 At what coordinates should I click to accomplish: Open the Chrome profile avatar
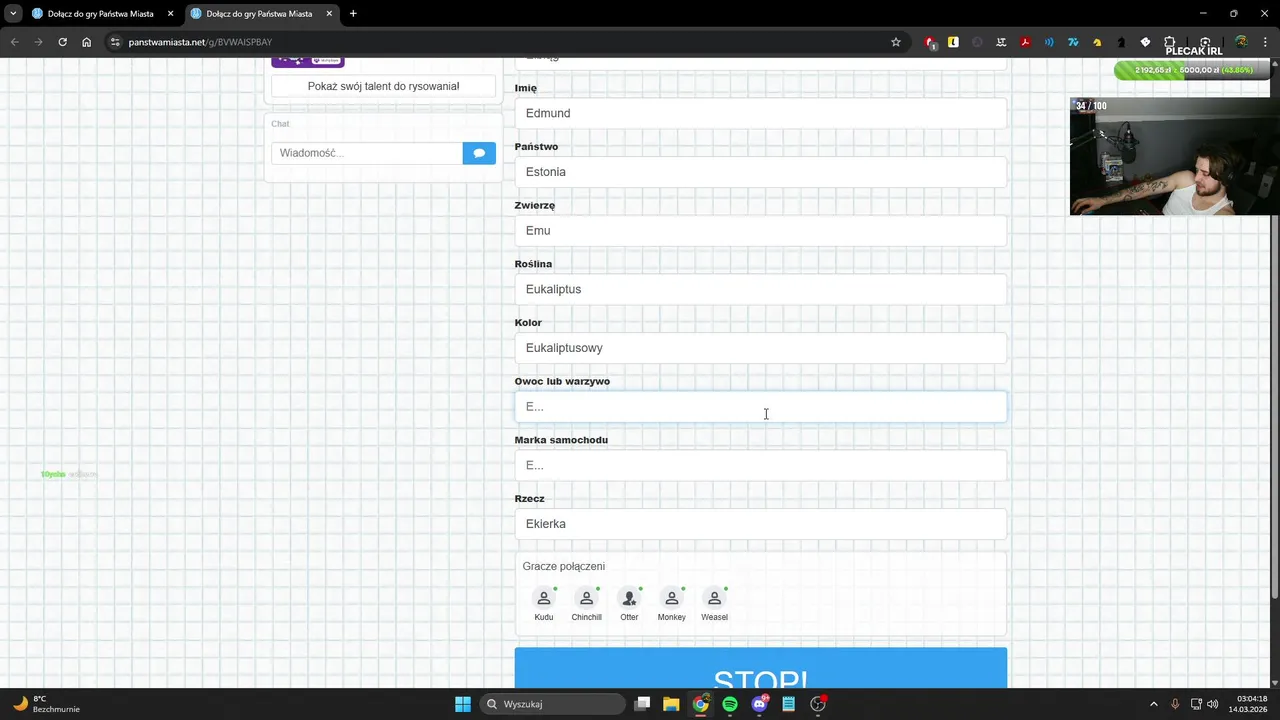pyautogui.click(x=1241, y=42)
